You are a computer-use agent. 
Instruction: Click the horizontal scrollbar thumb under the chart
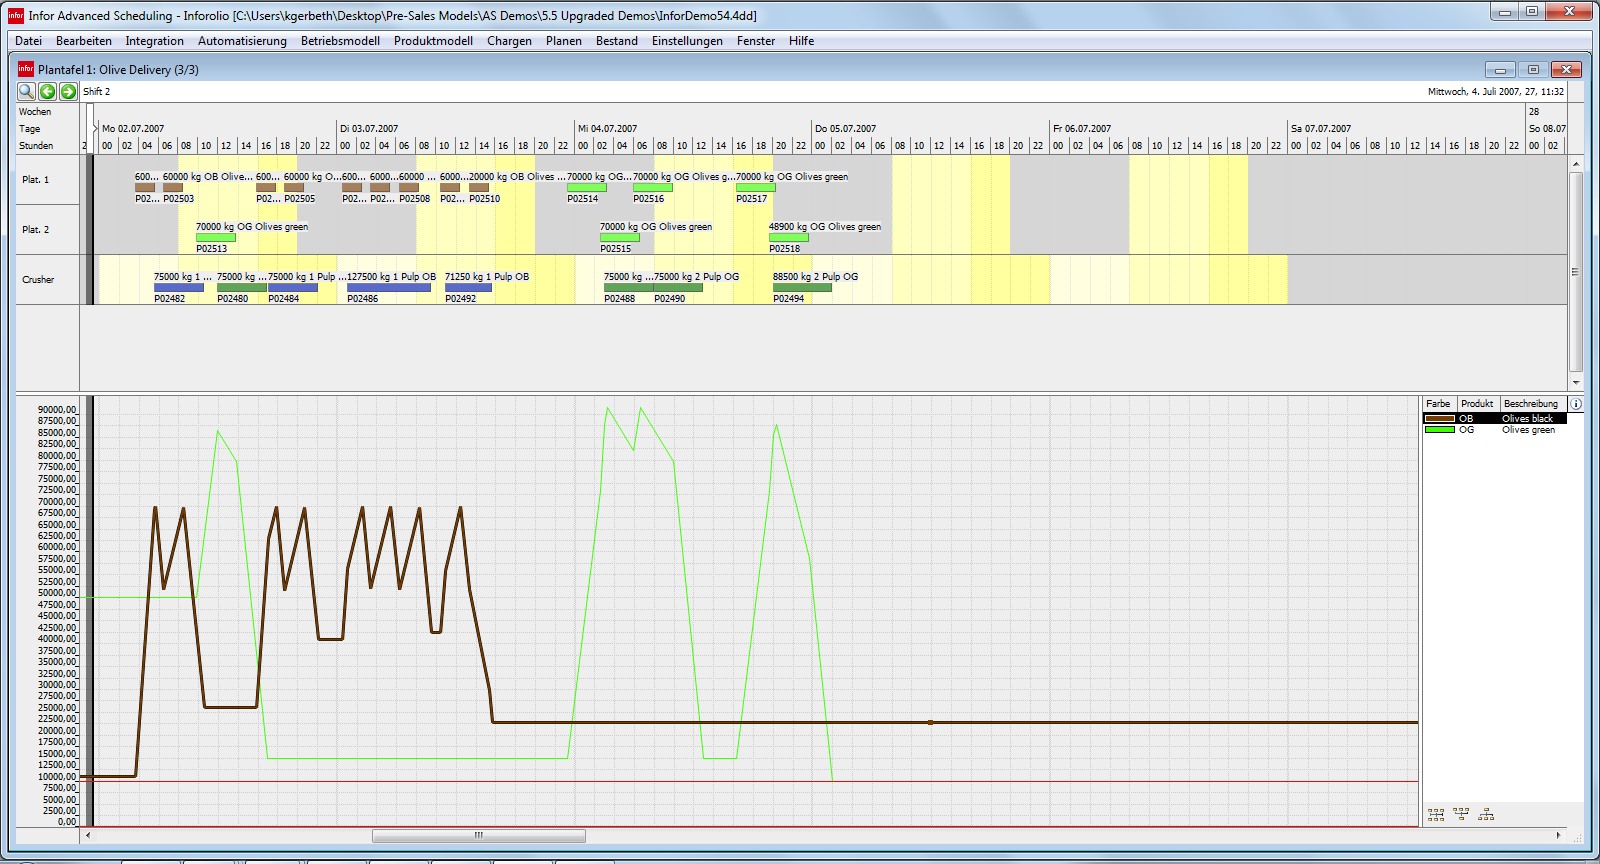[x=478, y=836]
